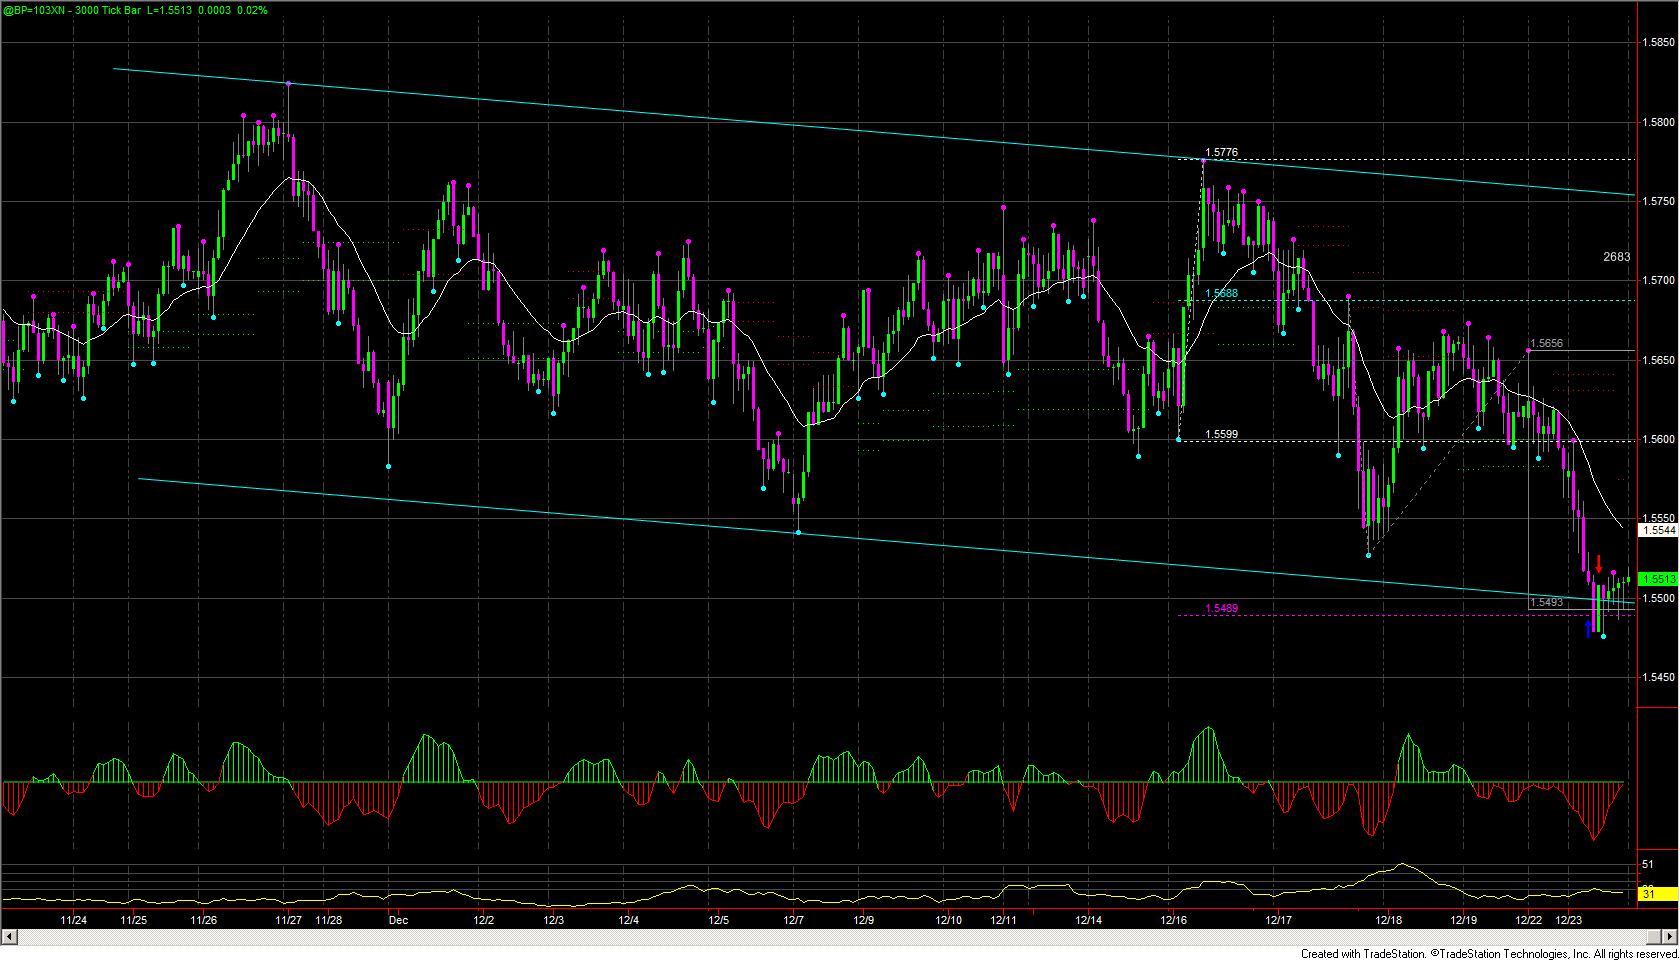1680x960 pixels.
Task: Click the 1.5800 price axis label
Action: (1659, 122)
